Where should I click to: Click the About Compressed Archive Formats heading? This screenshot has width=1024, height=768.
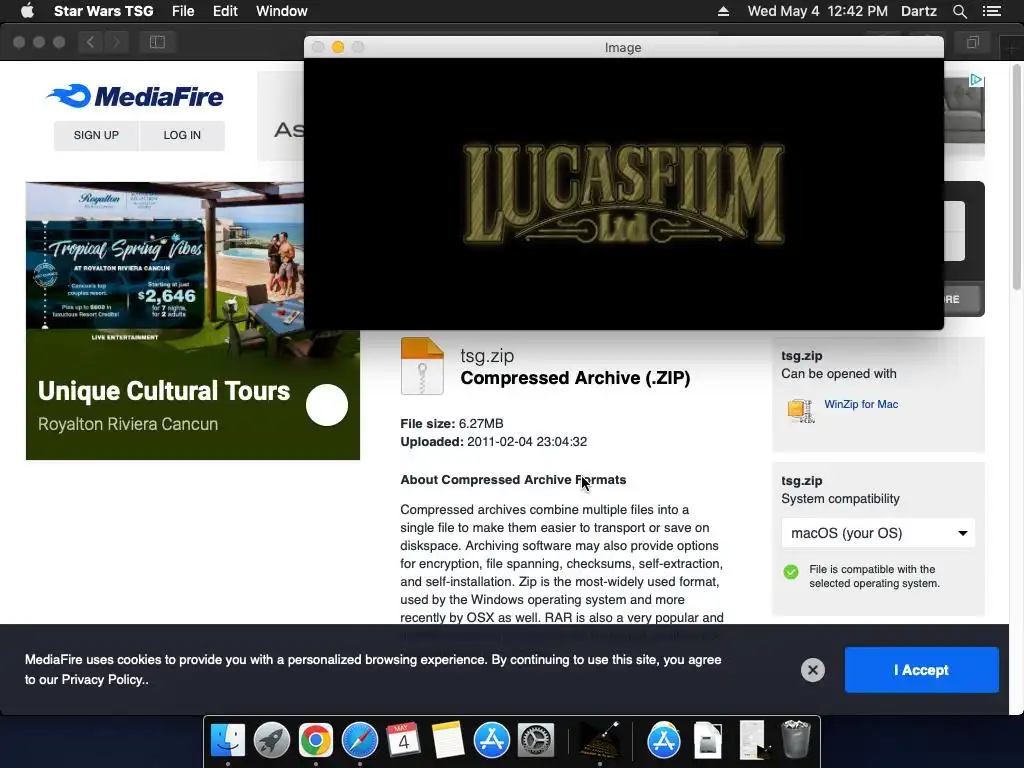pos(513,480)
